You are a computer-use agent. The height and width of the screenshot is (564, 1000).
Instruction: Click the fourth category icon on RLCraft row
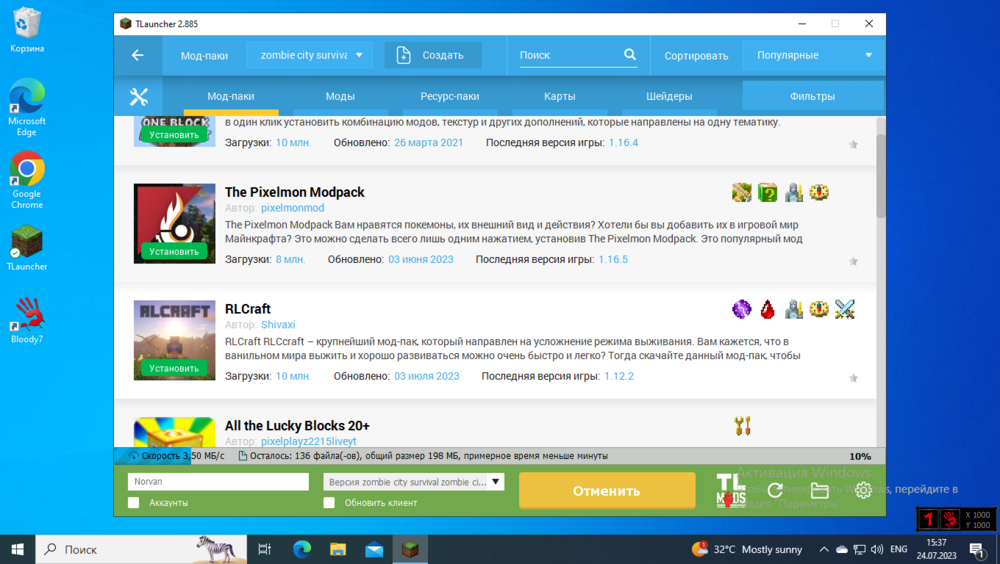coord(819,309)
